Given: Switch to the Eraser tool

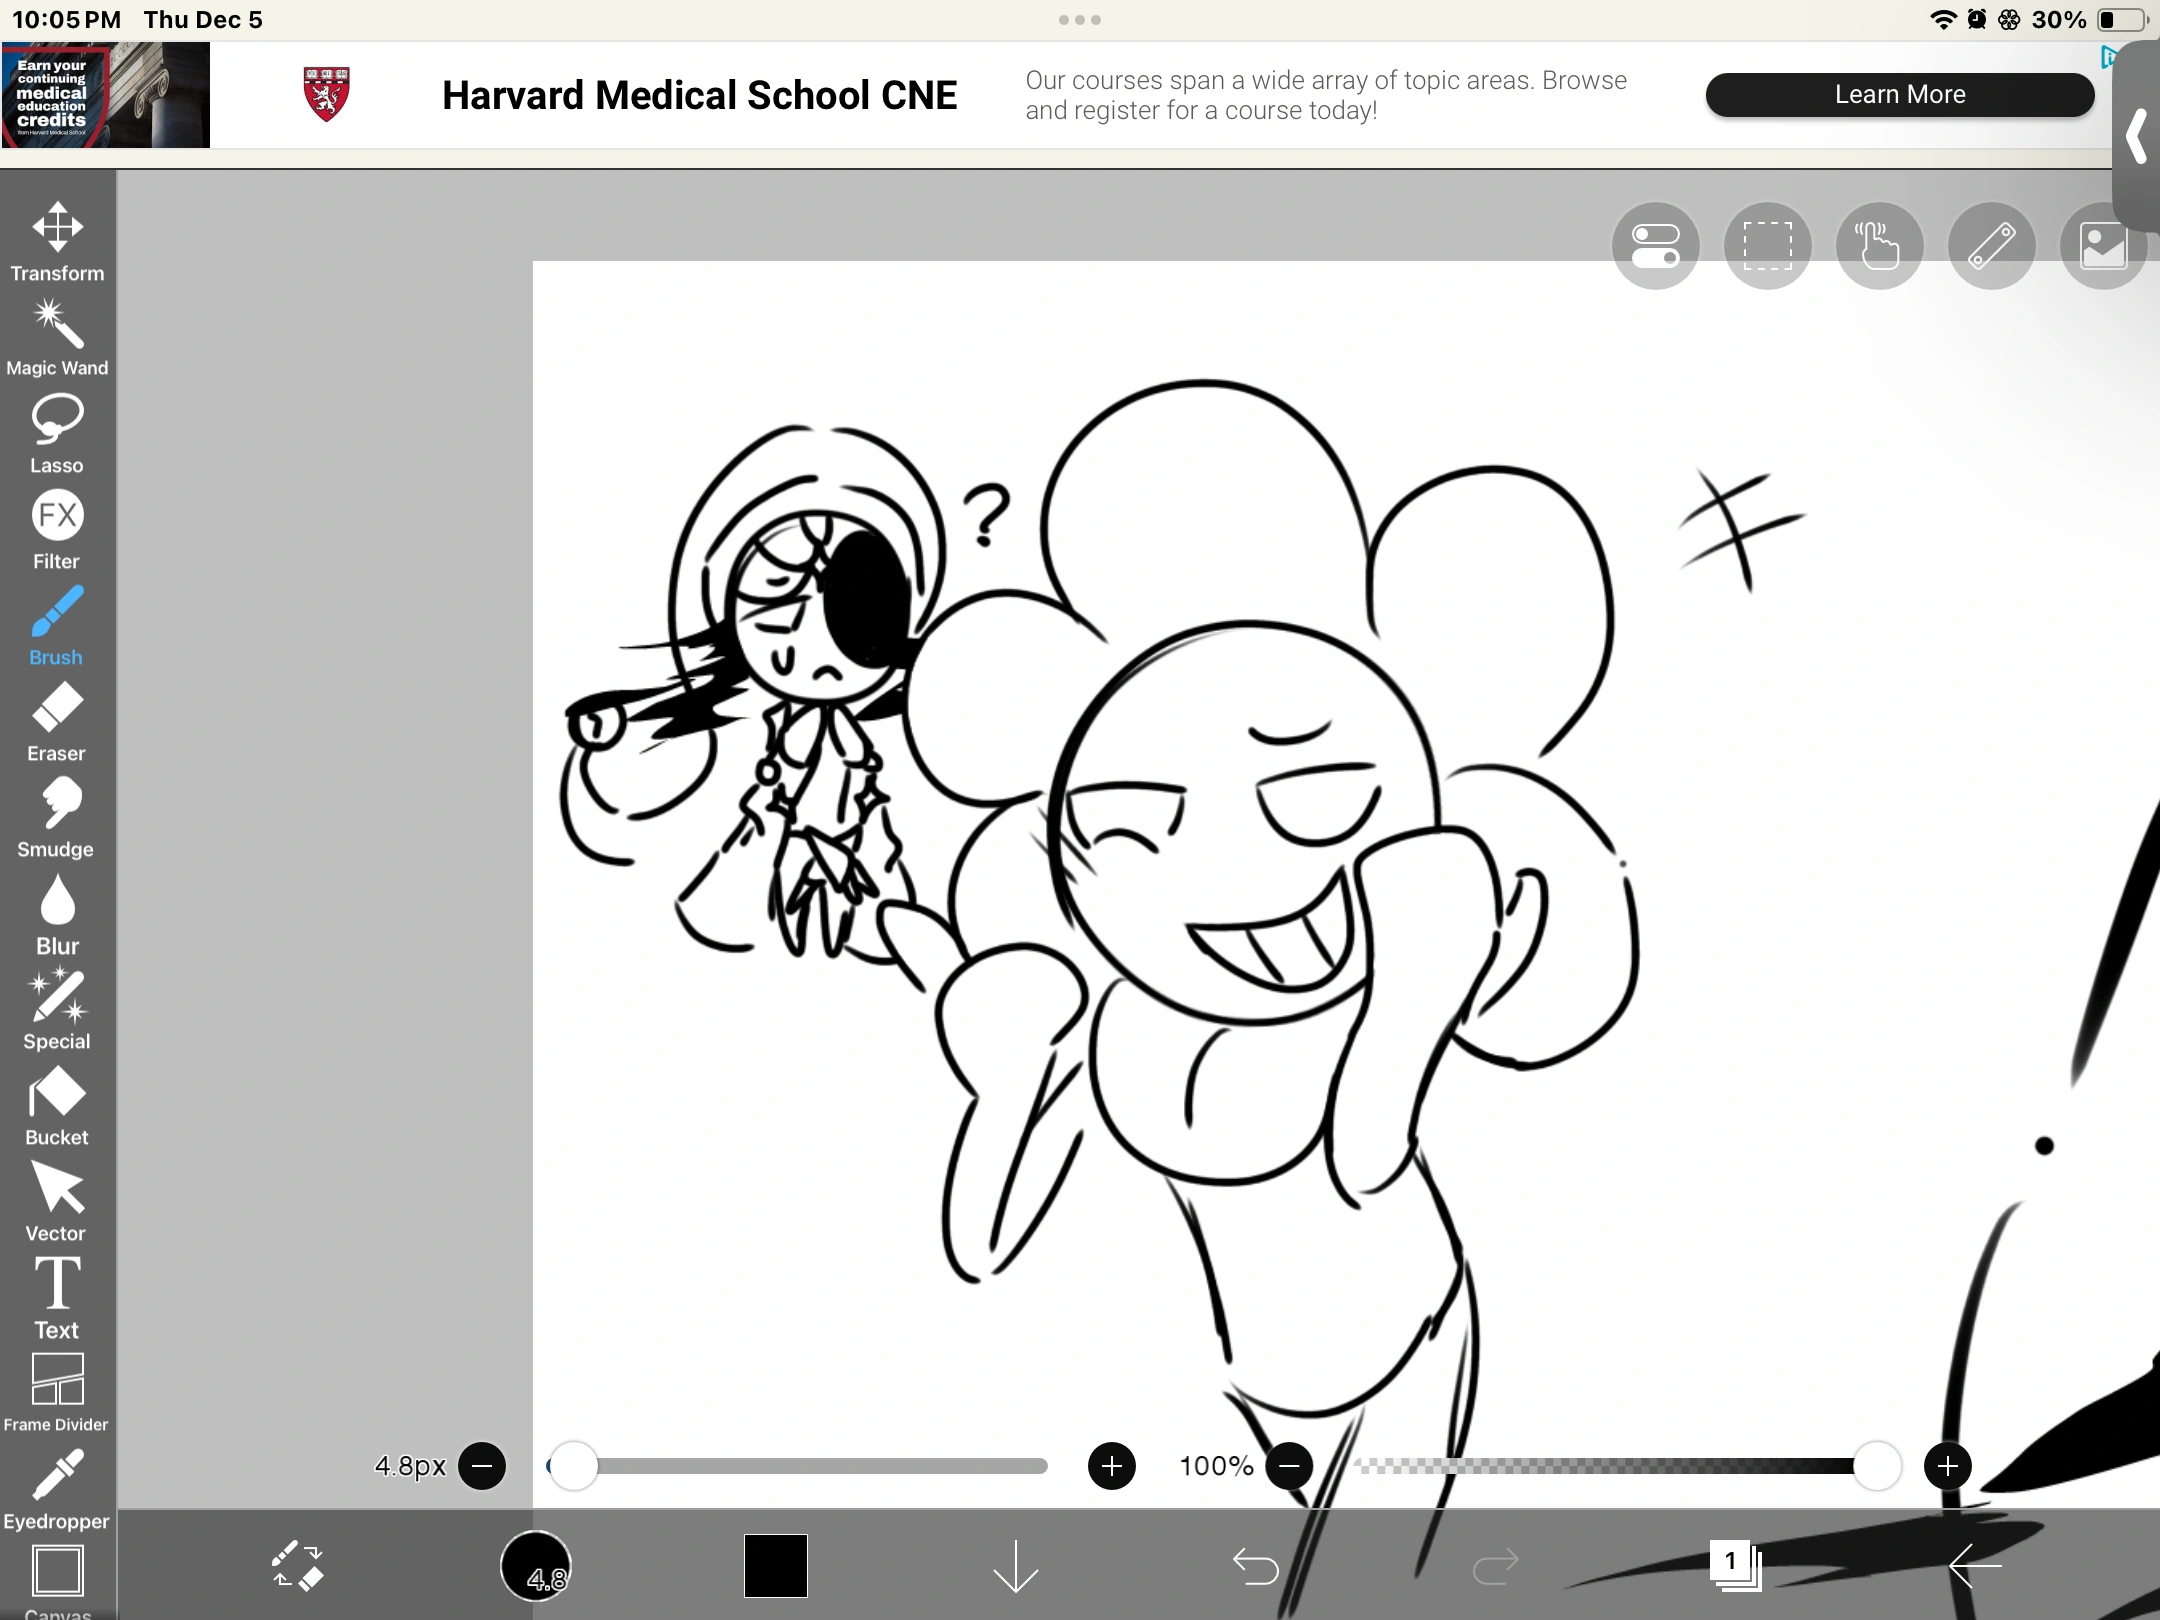Looking at the screenshot, I should pos(57,718).
